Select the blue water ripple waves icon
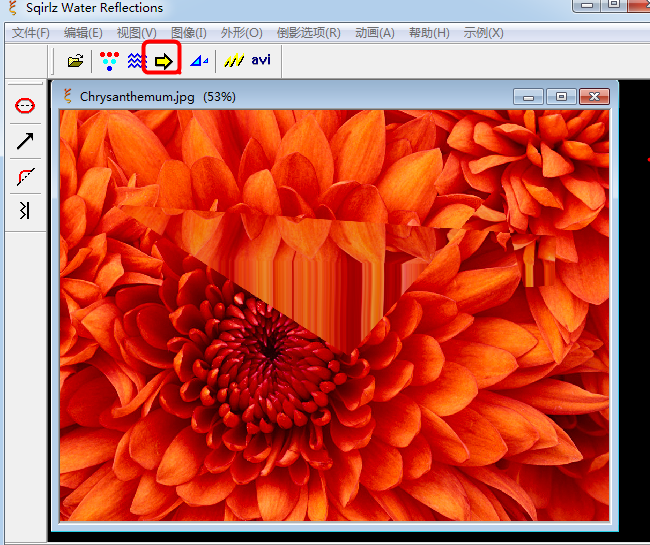 point(136,61)
